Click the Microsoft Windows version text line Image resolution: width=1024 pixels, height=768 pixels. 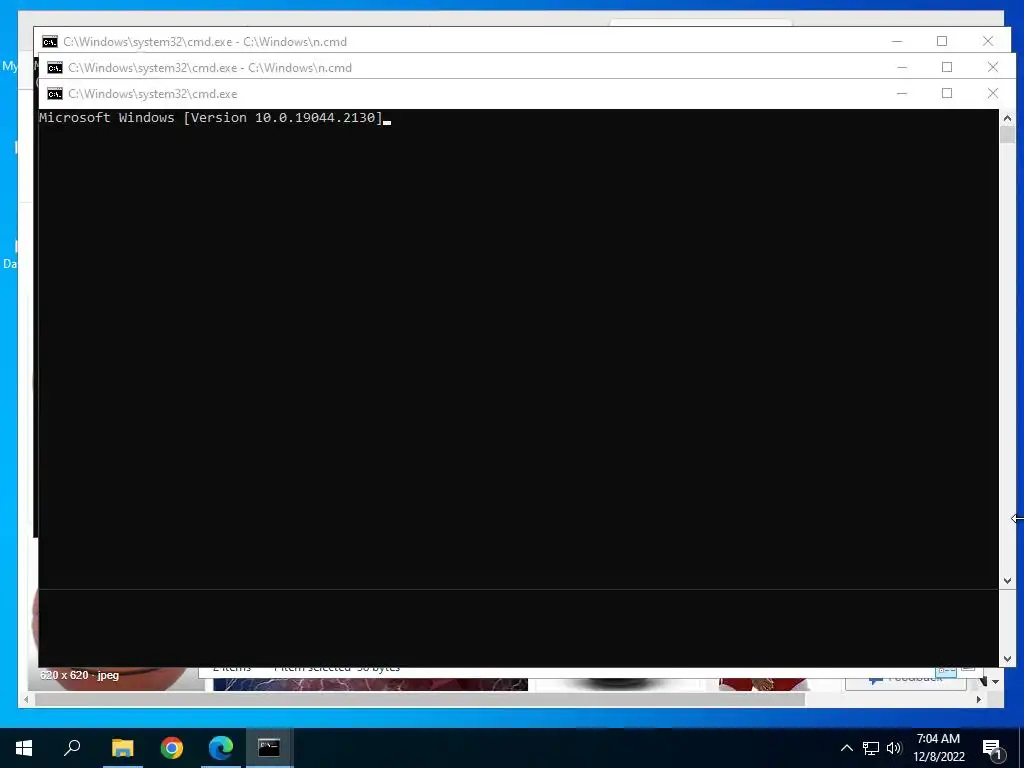click(x=210, y=118)
